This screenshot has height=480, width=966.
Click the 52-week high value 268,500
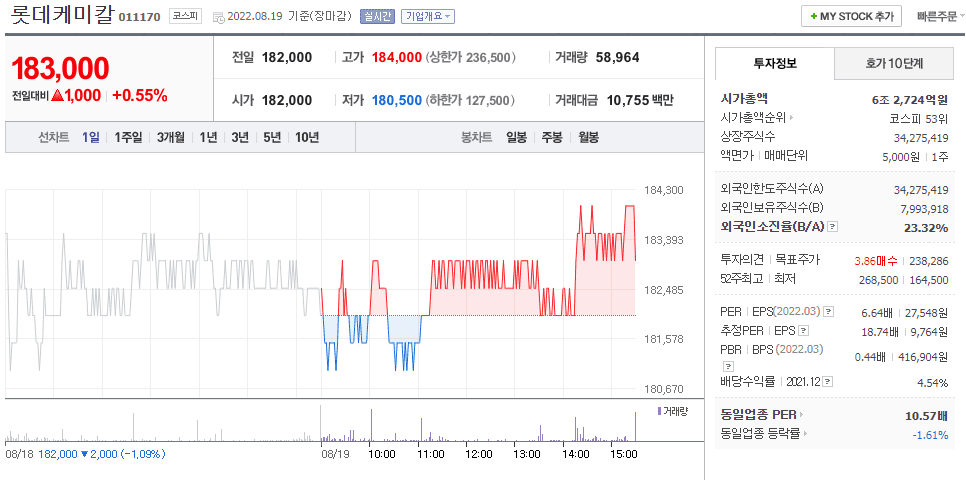point(880,280)
